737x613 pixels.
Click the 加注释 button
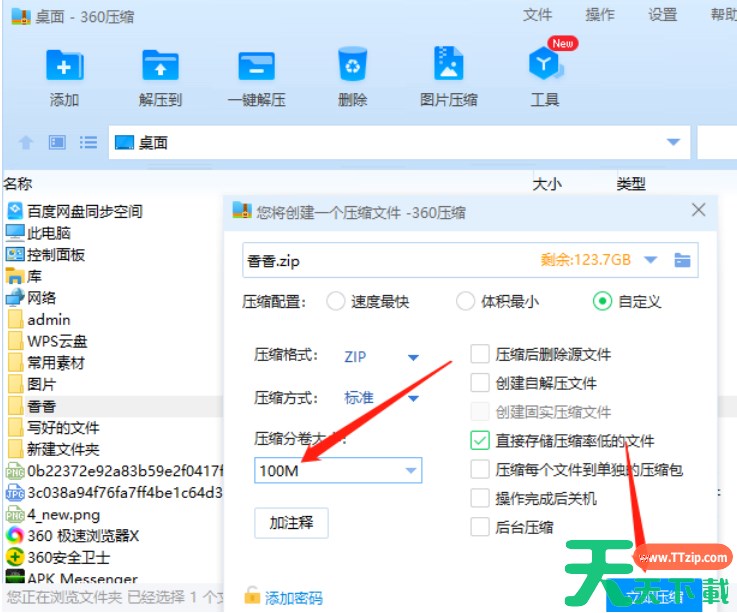pos(291,523)
